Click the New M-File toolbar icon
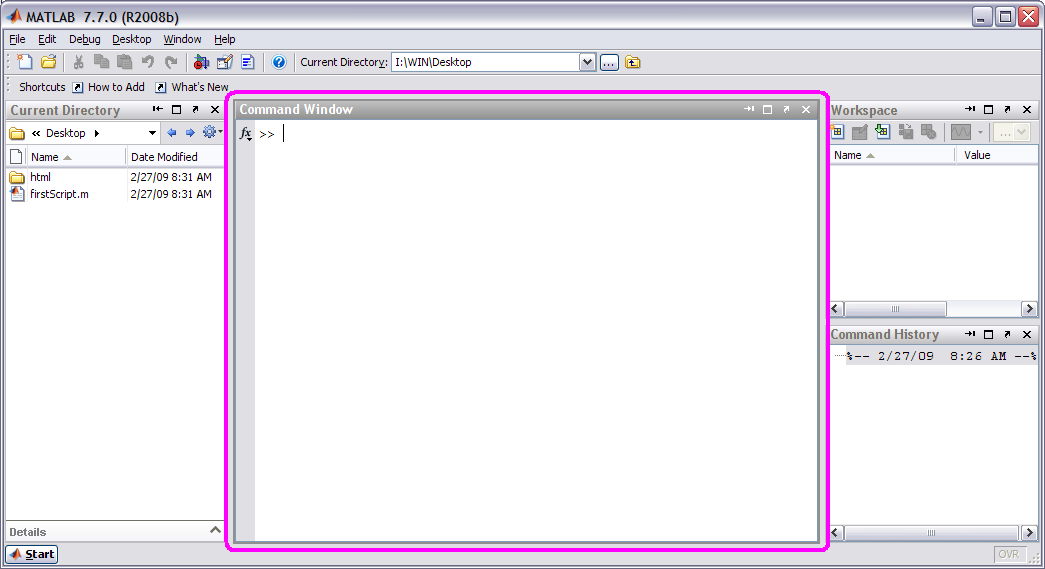Screen dimensions: 1045x569 tap(26, 62)
